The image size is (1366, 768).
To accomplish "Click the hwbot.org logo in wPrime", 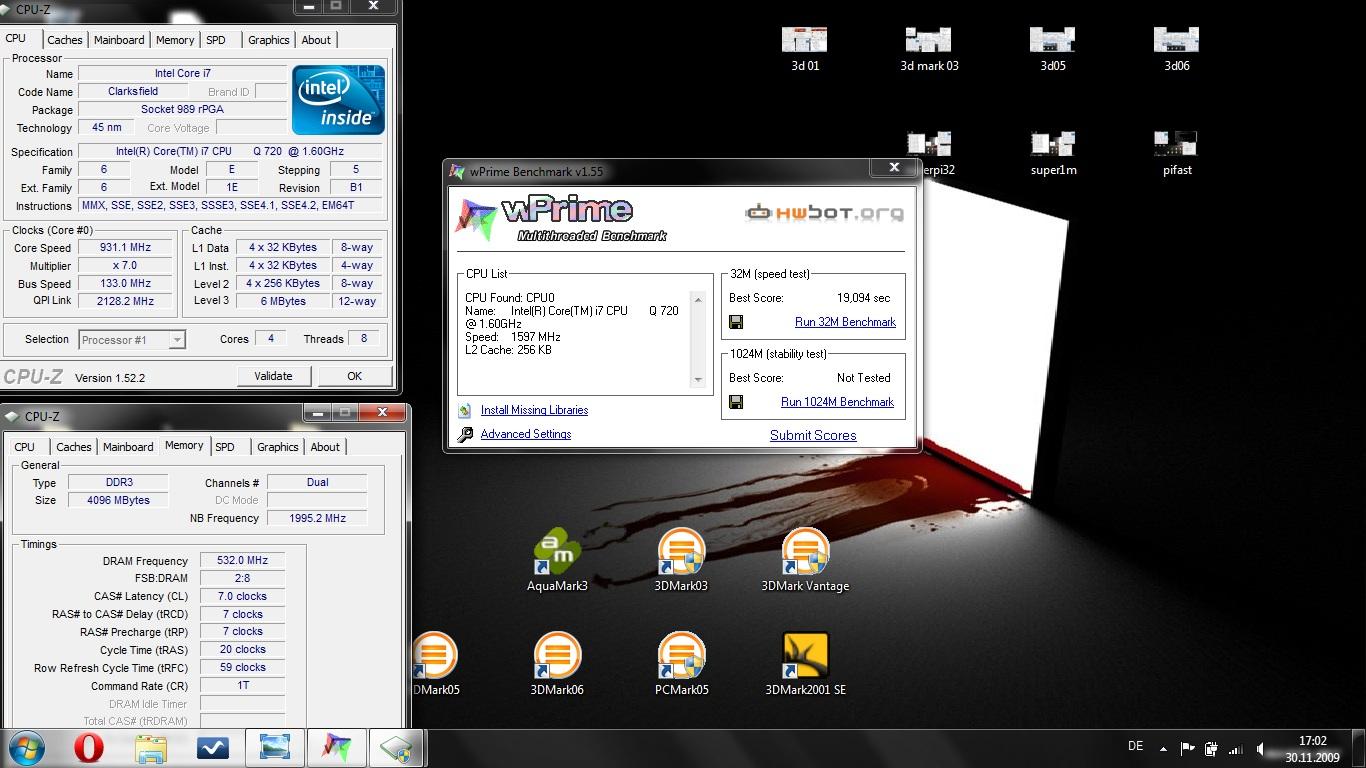I will click(x=824, y=212).
